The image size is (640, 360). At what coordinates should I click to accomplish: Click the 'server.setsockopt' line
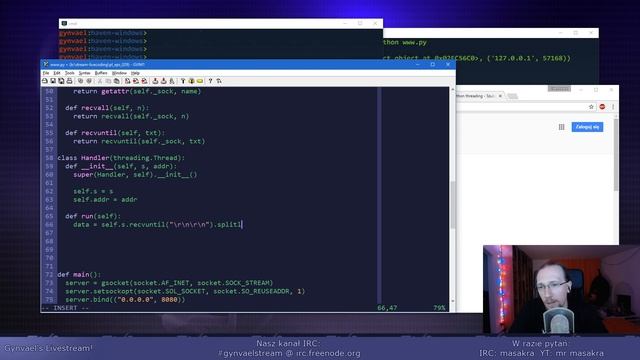pyautogui.click(x=185, y=291)
